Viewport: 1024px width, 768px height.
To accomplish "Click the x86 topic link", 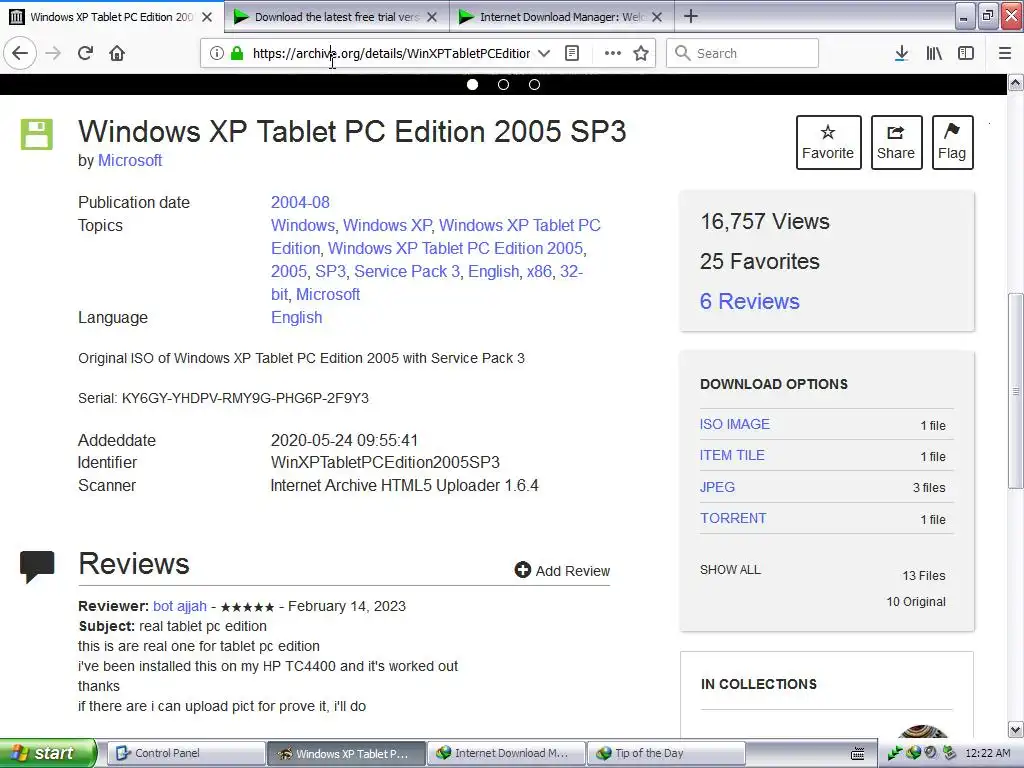I will (539, 272).
